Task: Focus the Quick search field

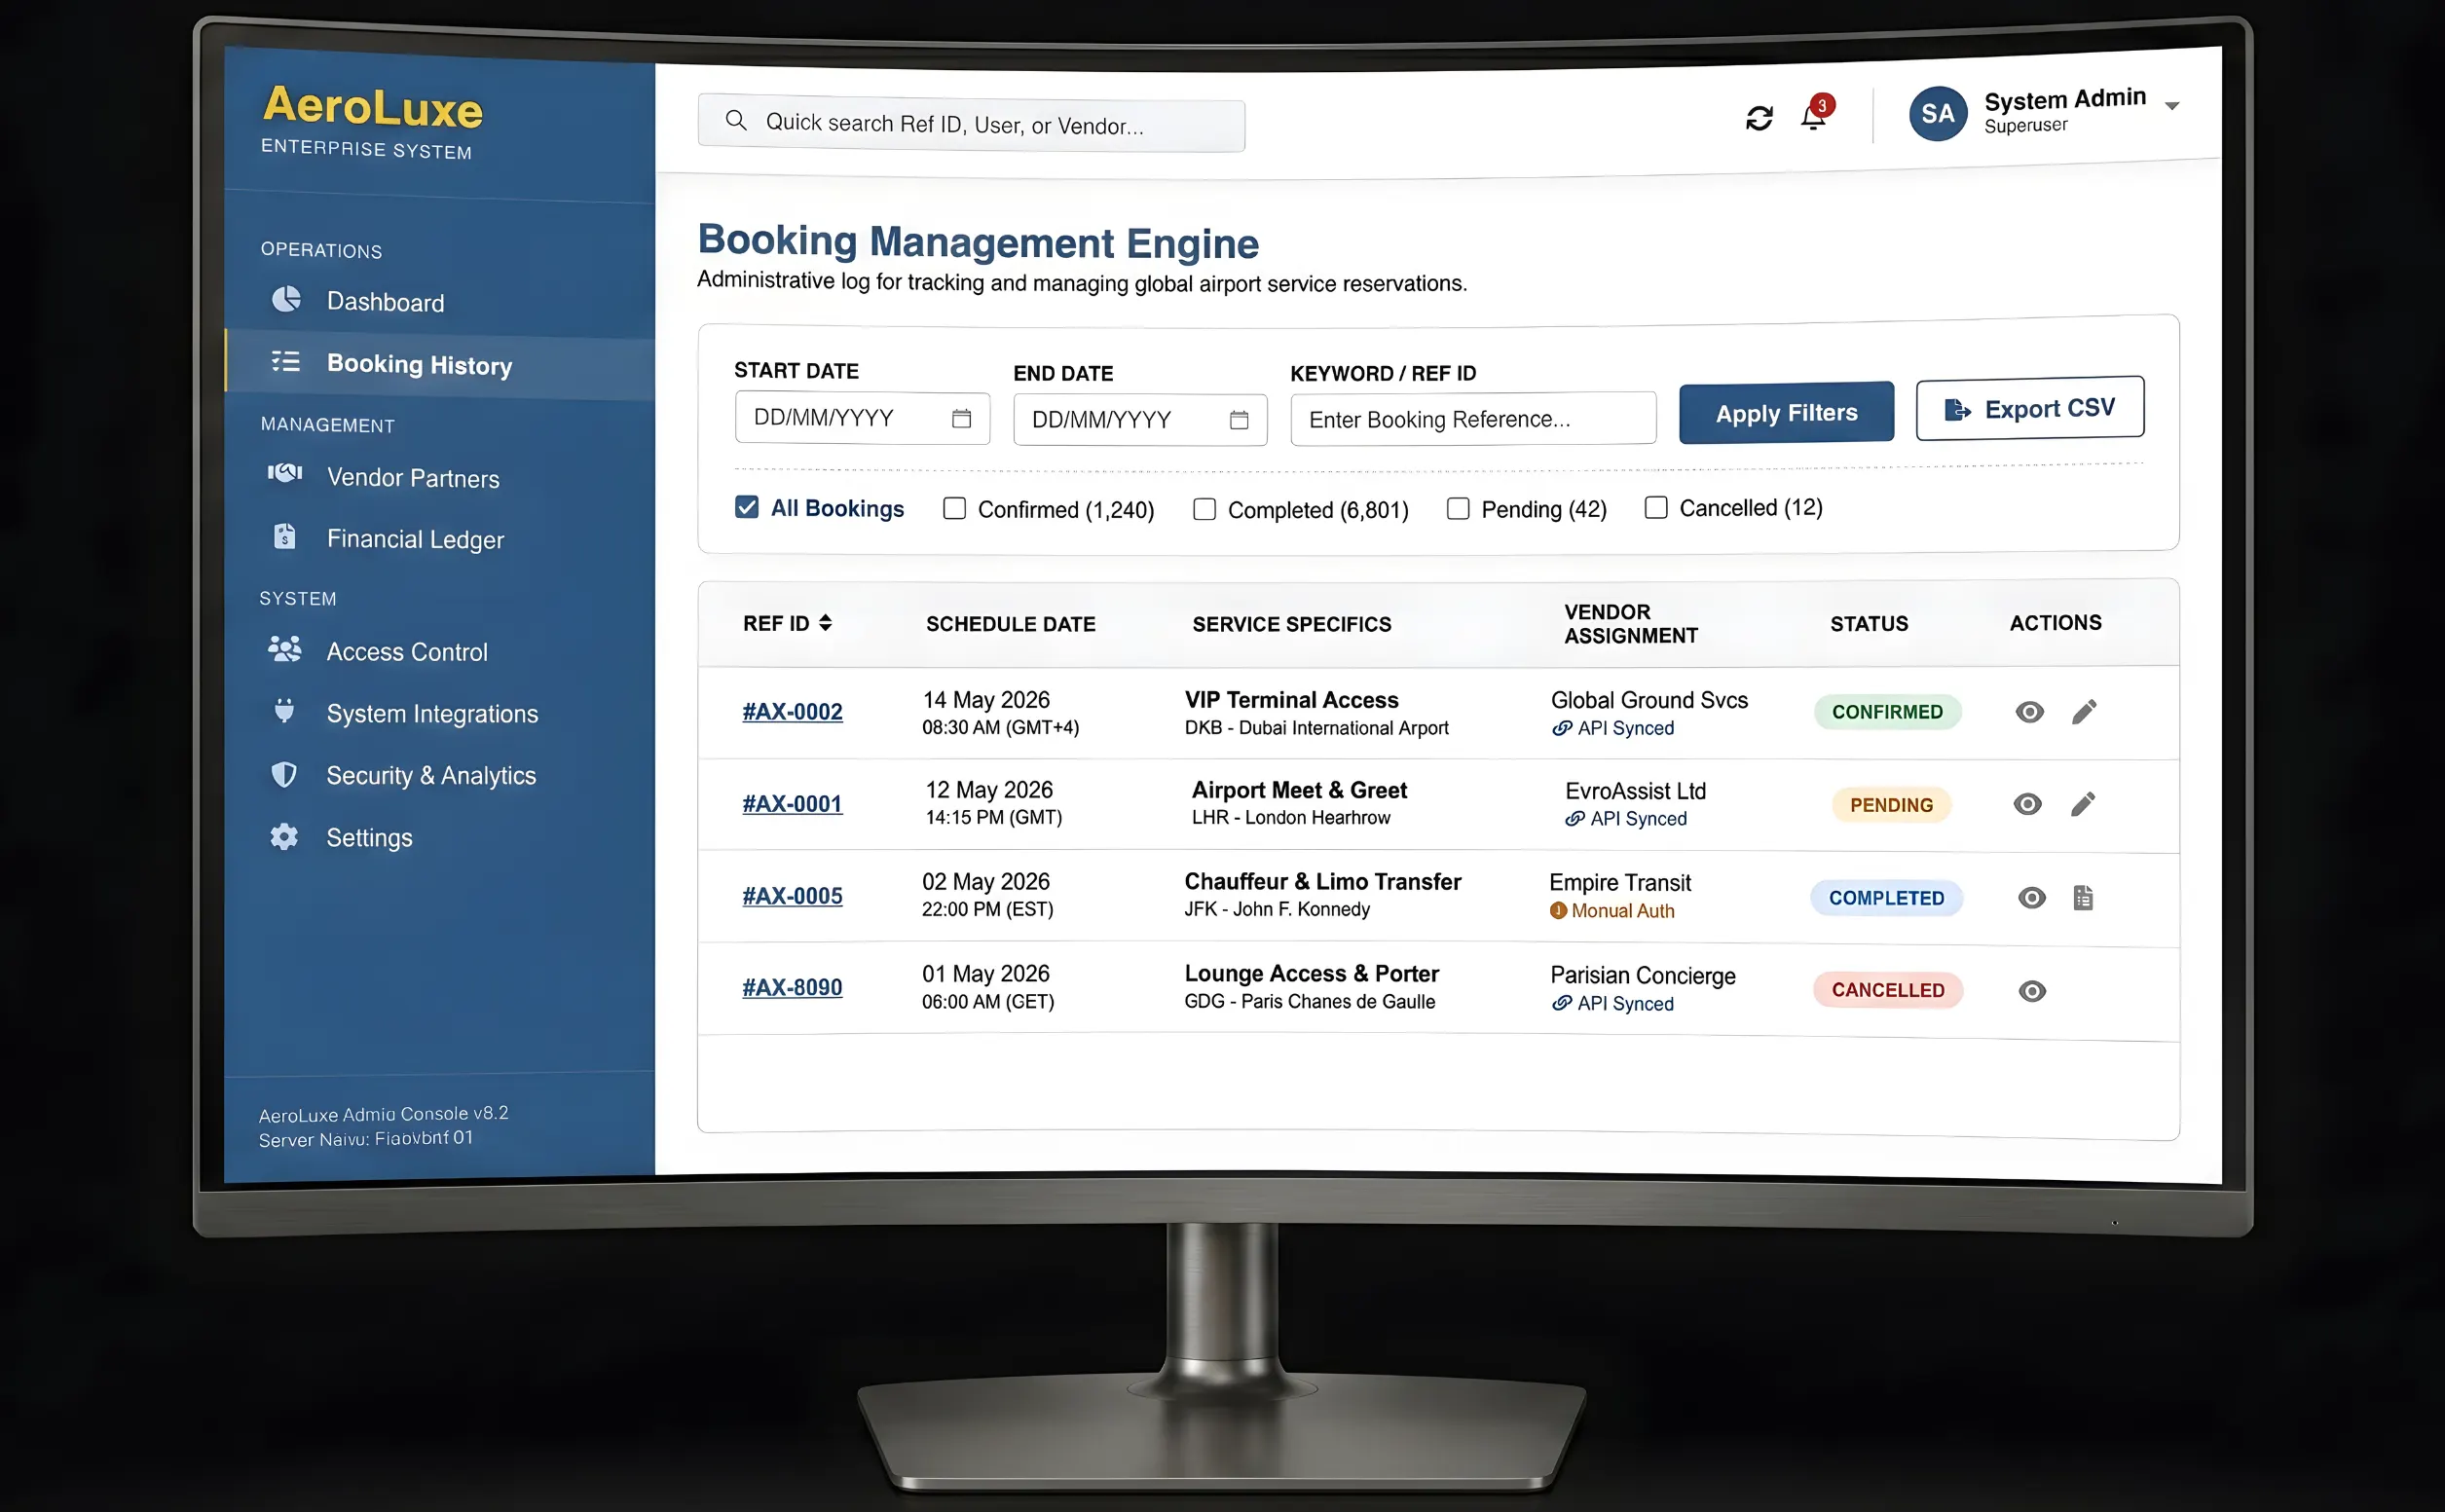Action: (971, 124)
